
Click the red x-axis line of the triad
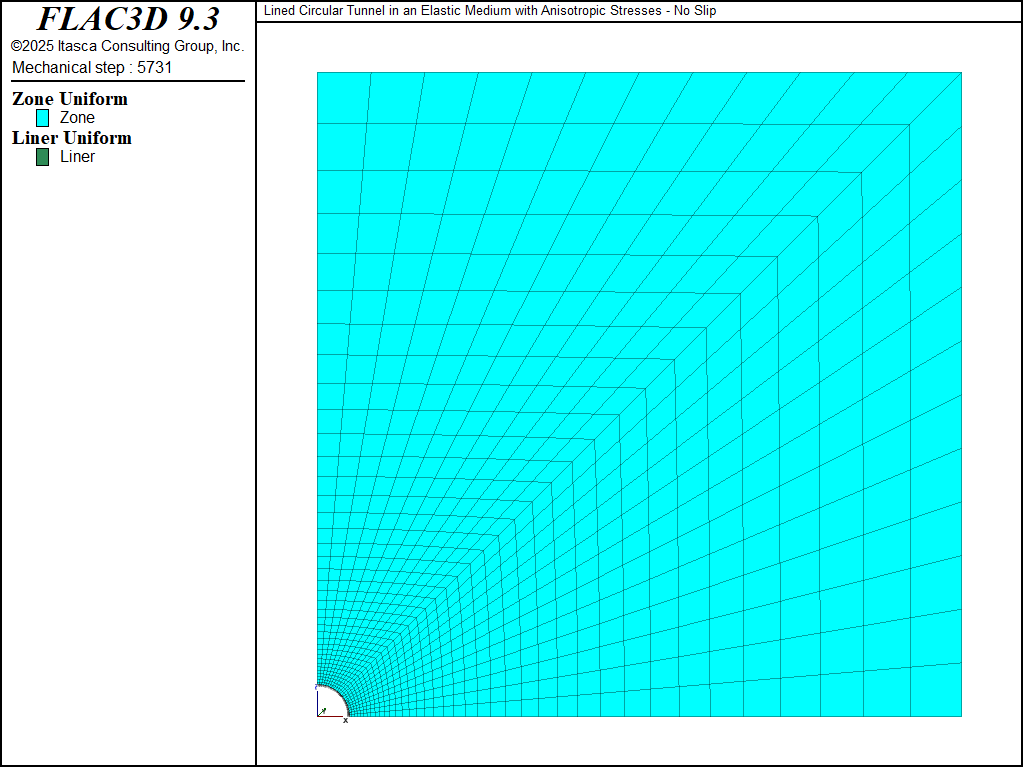coord(332,716)
